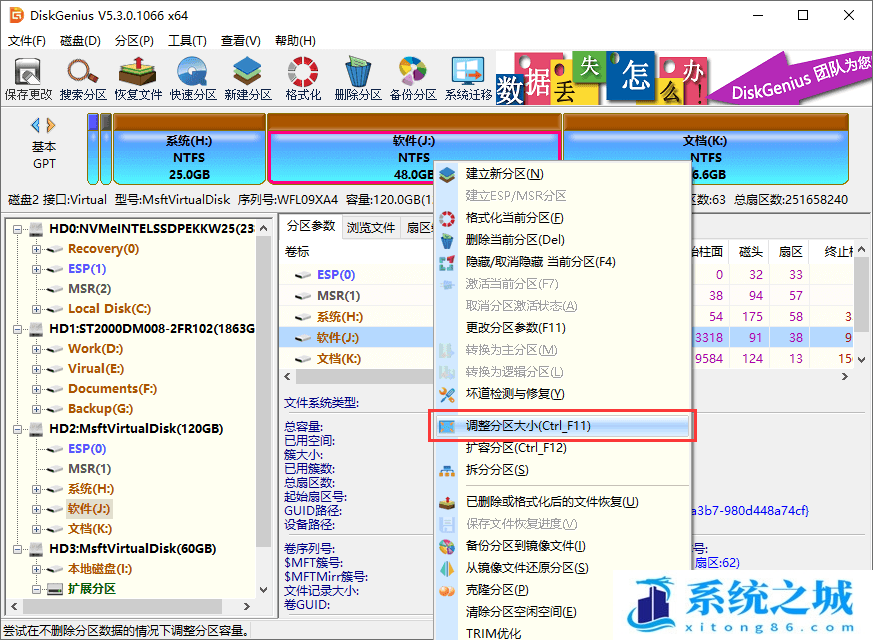Viewport: 873px width, 640px height.
Task: Open the 备份分区 backup partition tool
Action: [x=413, y=79]
